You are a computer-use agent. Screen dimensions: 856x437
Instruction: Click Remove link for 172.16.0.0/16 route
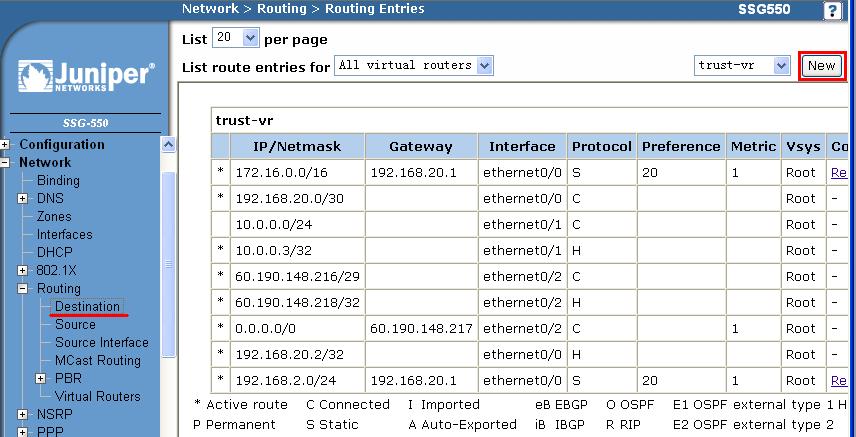[838, 173]
